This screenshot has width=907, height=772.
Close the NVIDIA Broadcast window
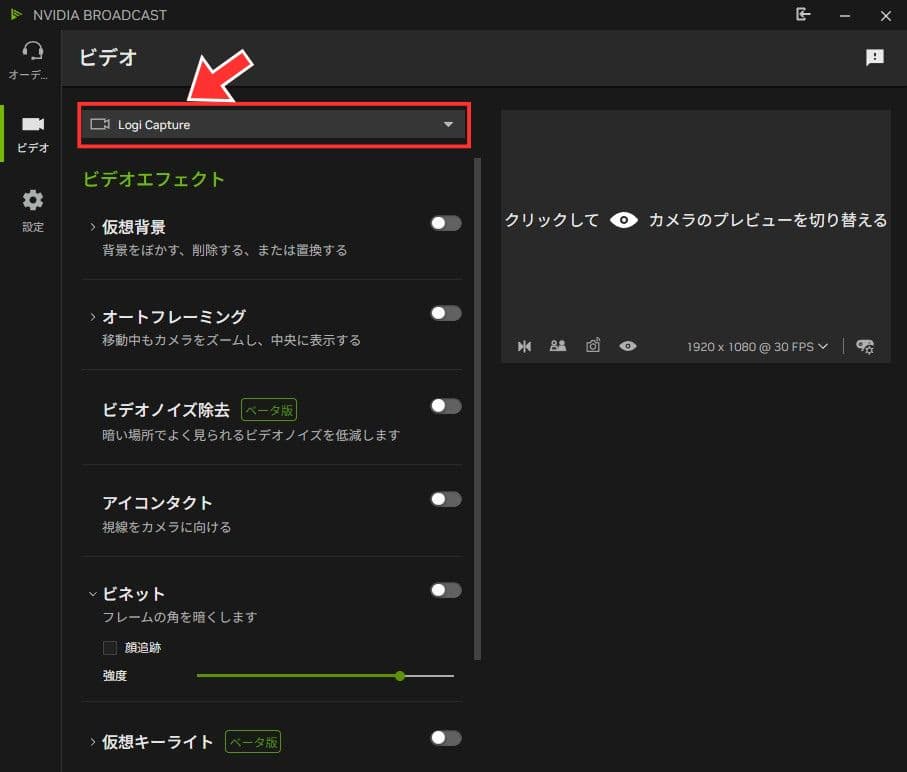[x=886, y=16]
